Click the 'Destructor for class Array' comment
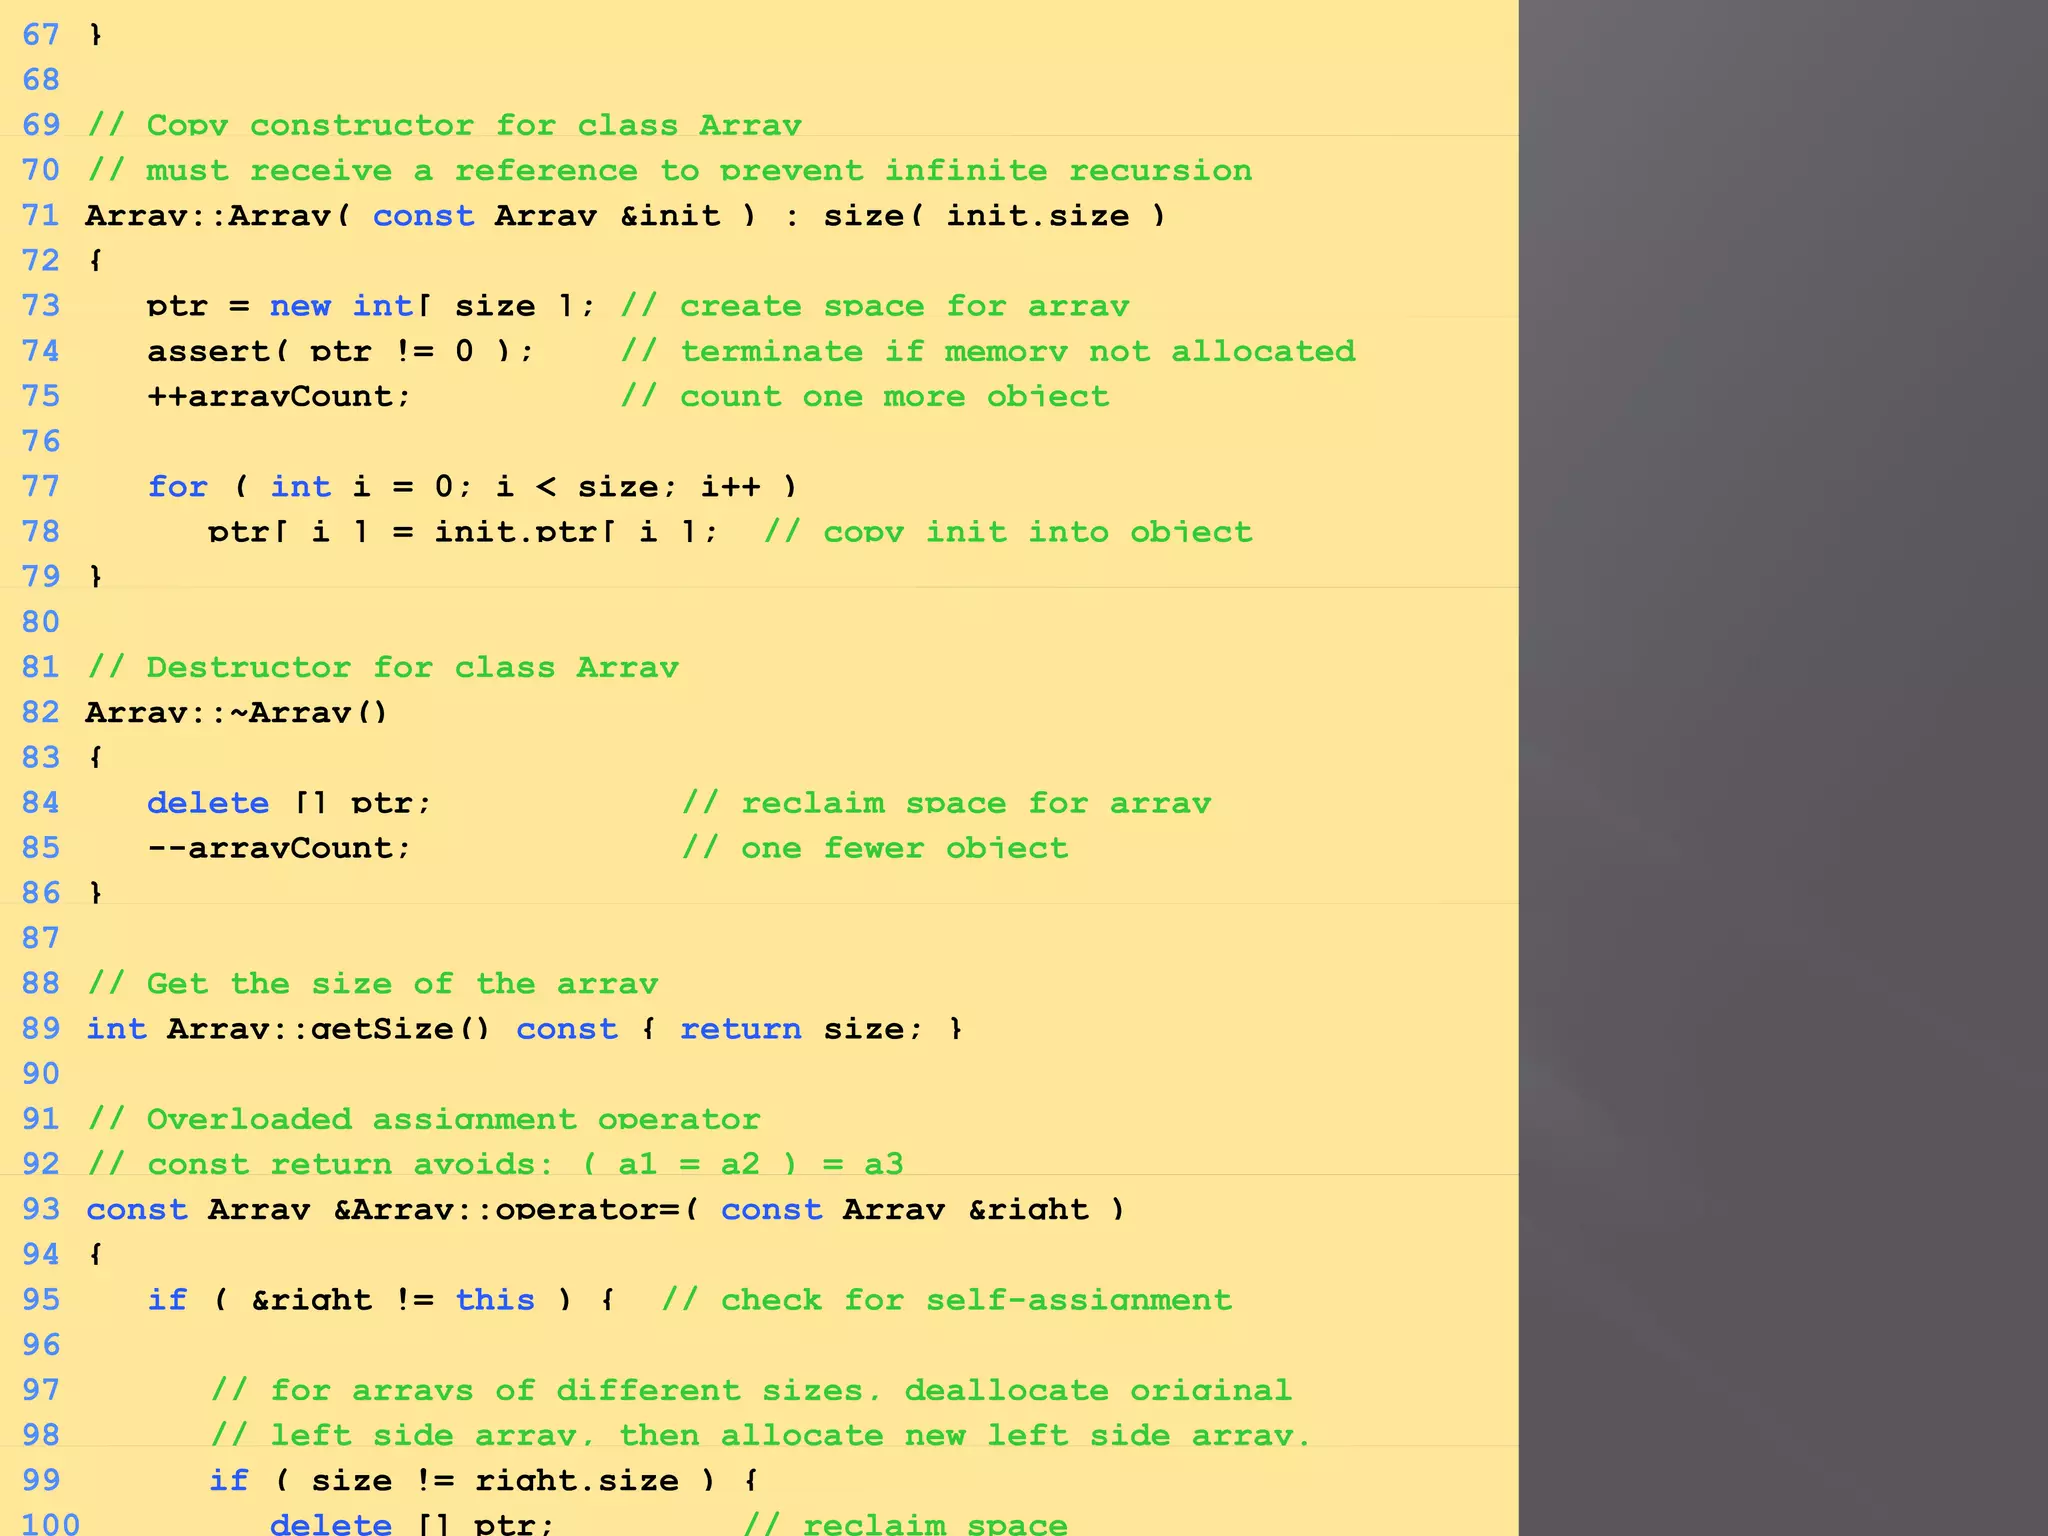The image size is (2048, 1536). click(383, 667)
